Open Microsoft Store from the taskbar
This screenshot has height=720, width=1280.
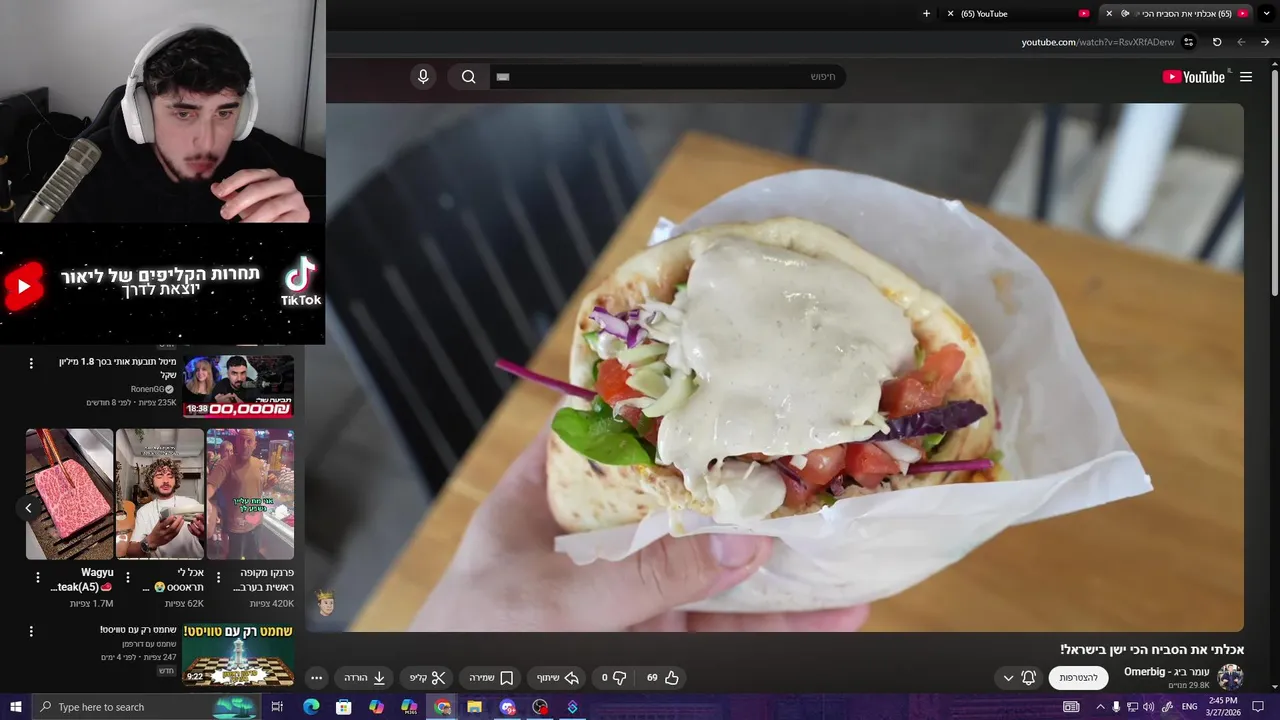pyautogui.click(x=344, y=707)
